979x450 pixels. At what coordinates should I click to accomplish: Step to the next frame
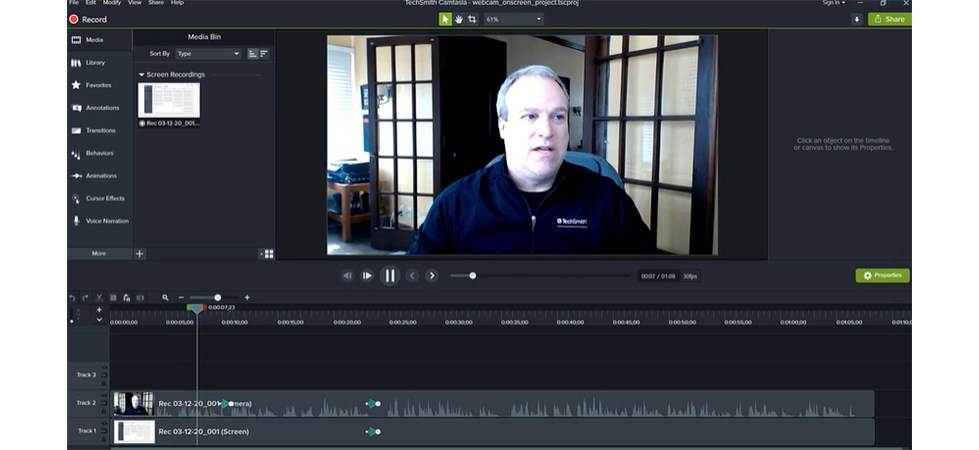(367, 276)
